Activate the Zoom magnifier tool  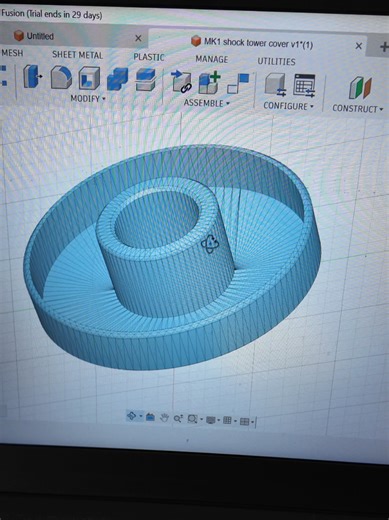click(x=178, y=418)
